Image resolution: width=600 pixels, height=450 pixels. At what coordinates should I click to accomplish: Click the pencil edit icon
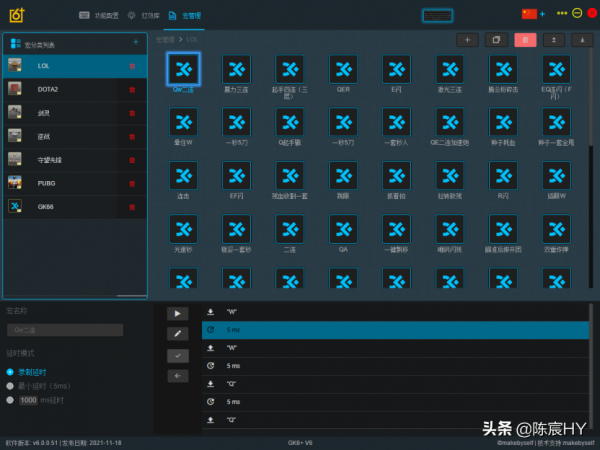click(177, 334)
